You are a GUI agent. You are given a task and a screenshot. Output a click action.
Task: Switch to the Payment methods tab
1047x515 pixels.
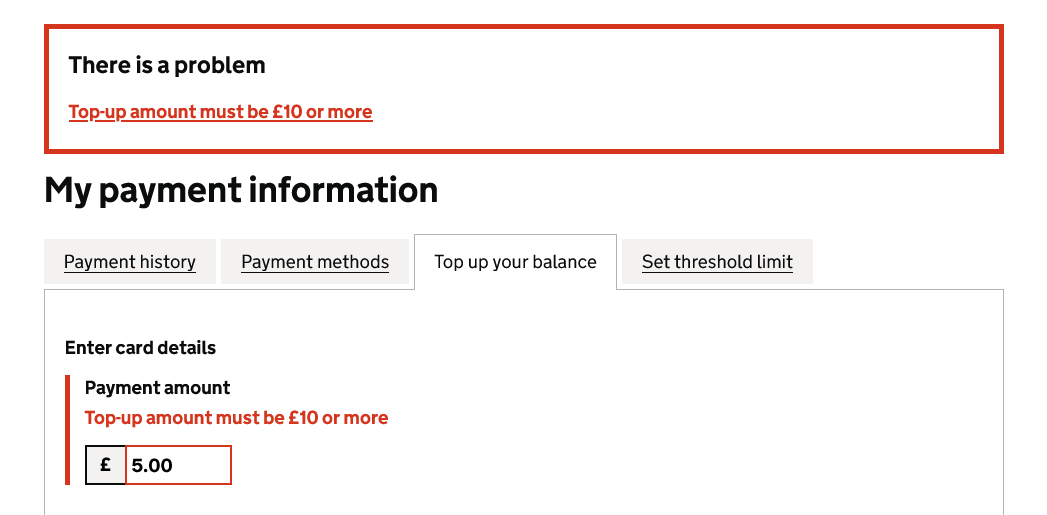[x=315, y=262]
